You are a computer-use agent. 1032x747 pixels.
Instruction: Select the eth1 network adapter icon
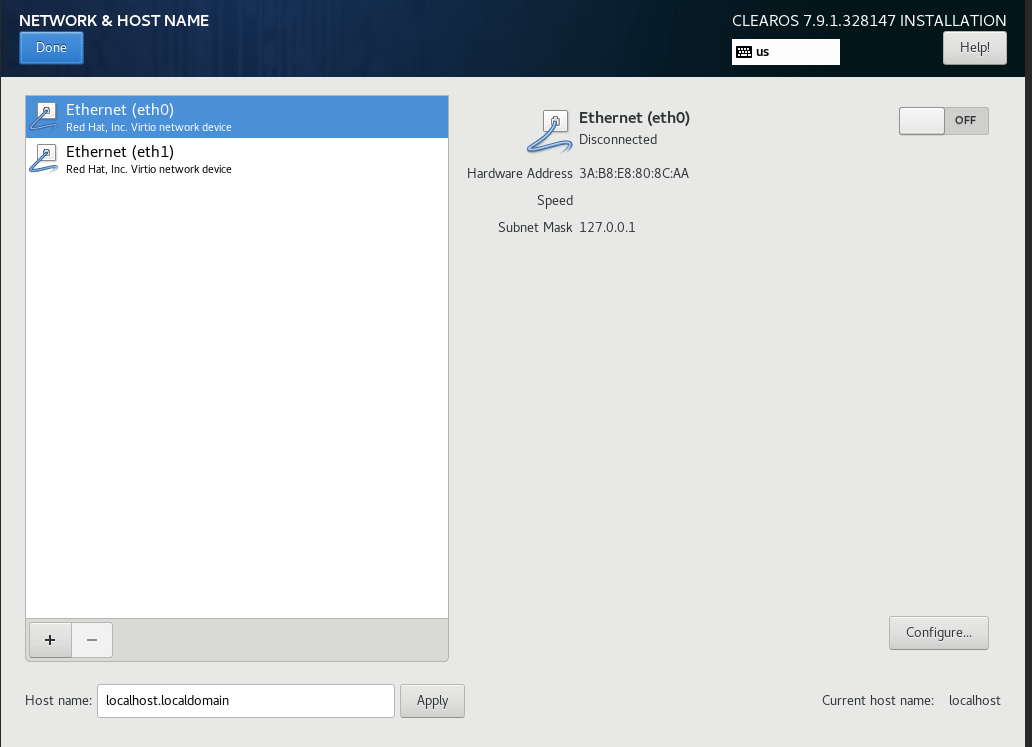[x=43, y=158]
